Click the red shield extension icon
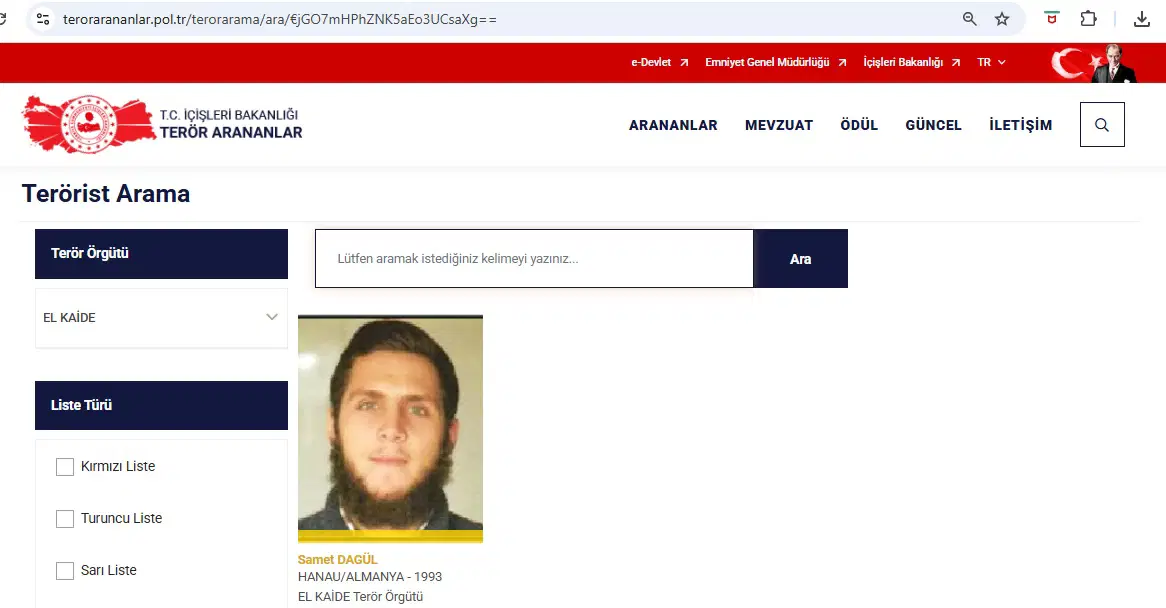This screenshot has height=608, width=1166. (x=1051, y=19)
